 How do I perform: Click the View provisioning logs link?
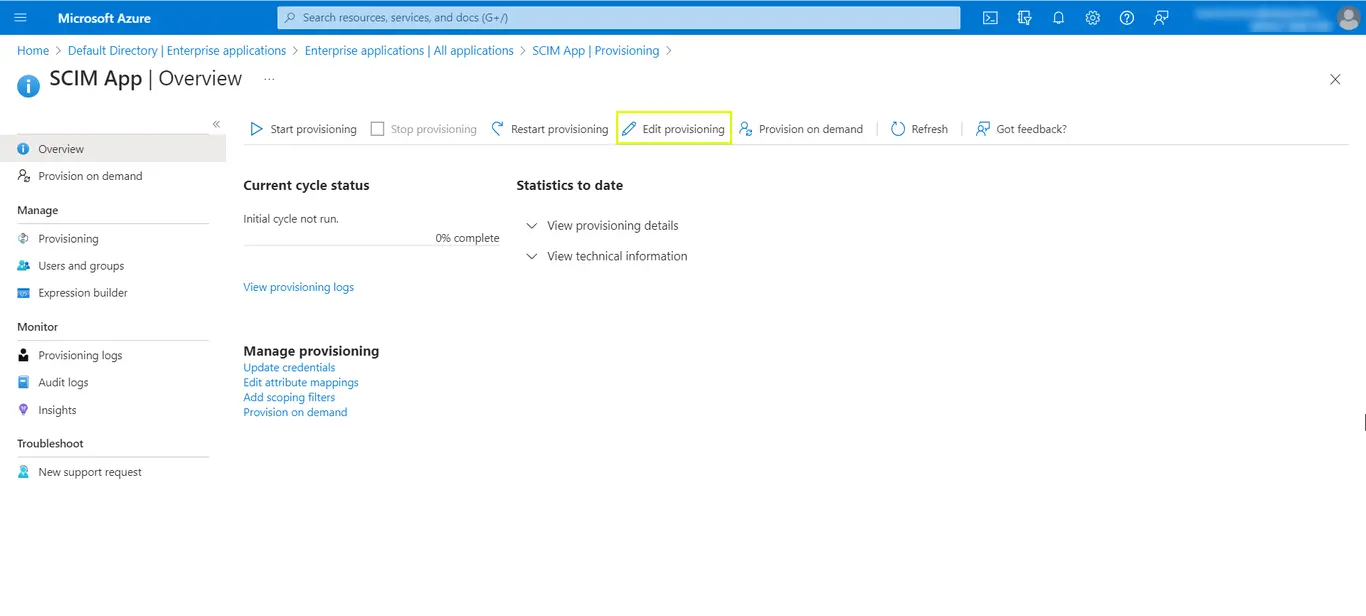pos(298,288)
